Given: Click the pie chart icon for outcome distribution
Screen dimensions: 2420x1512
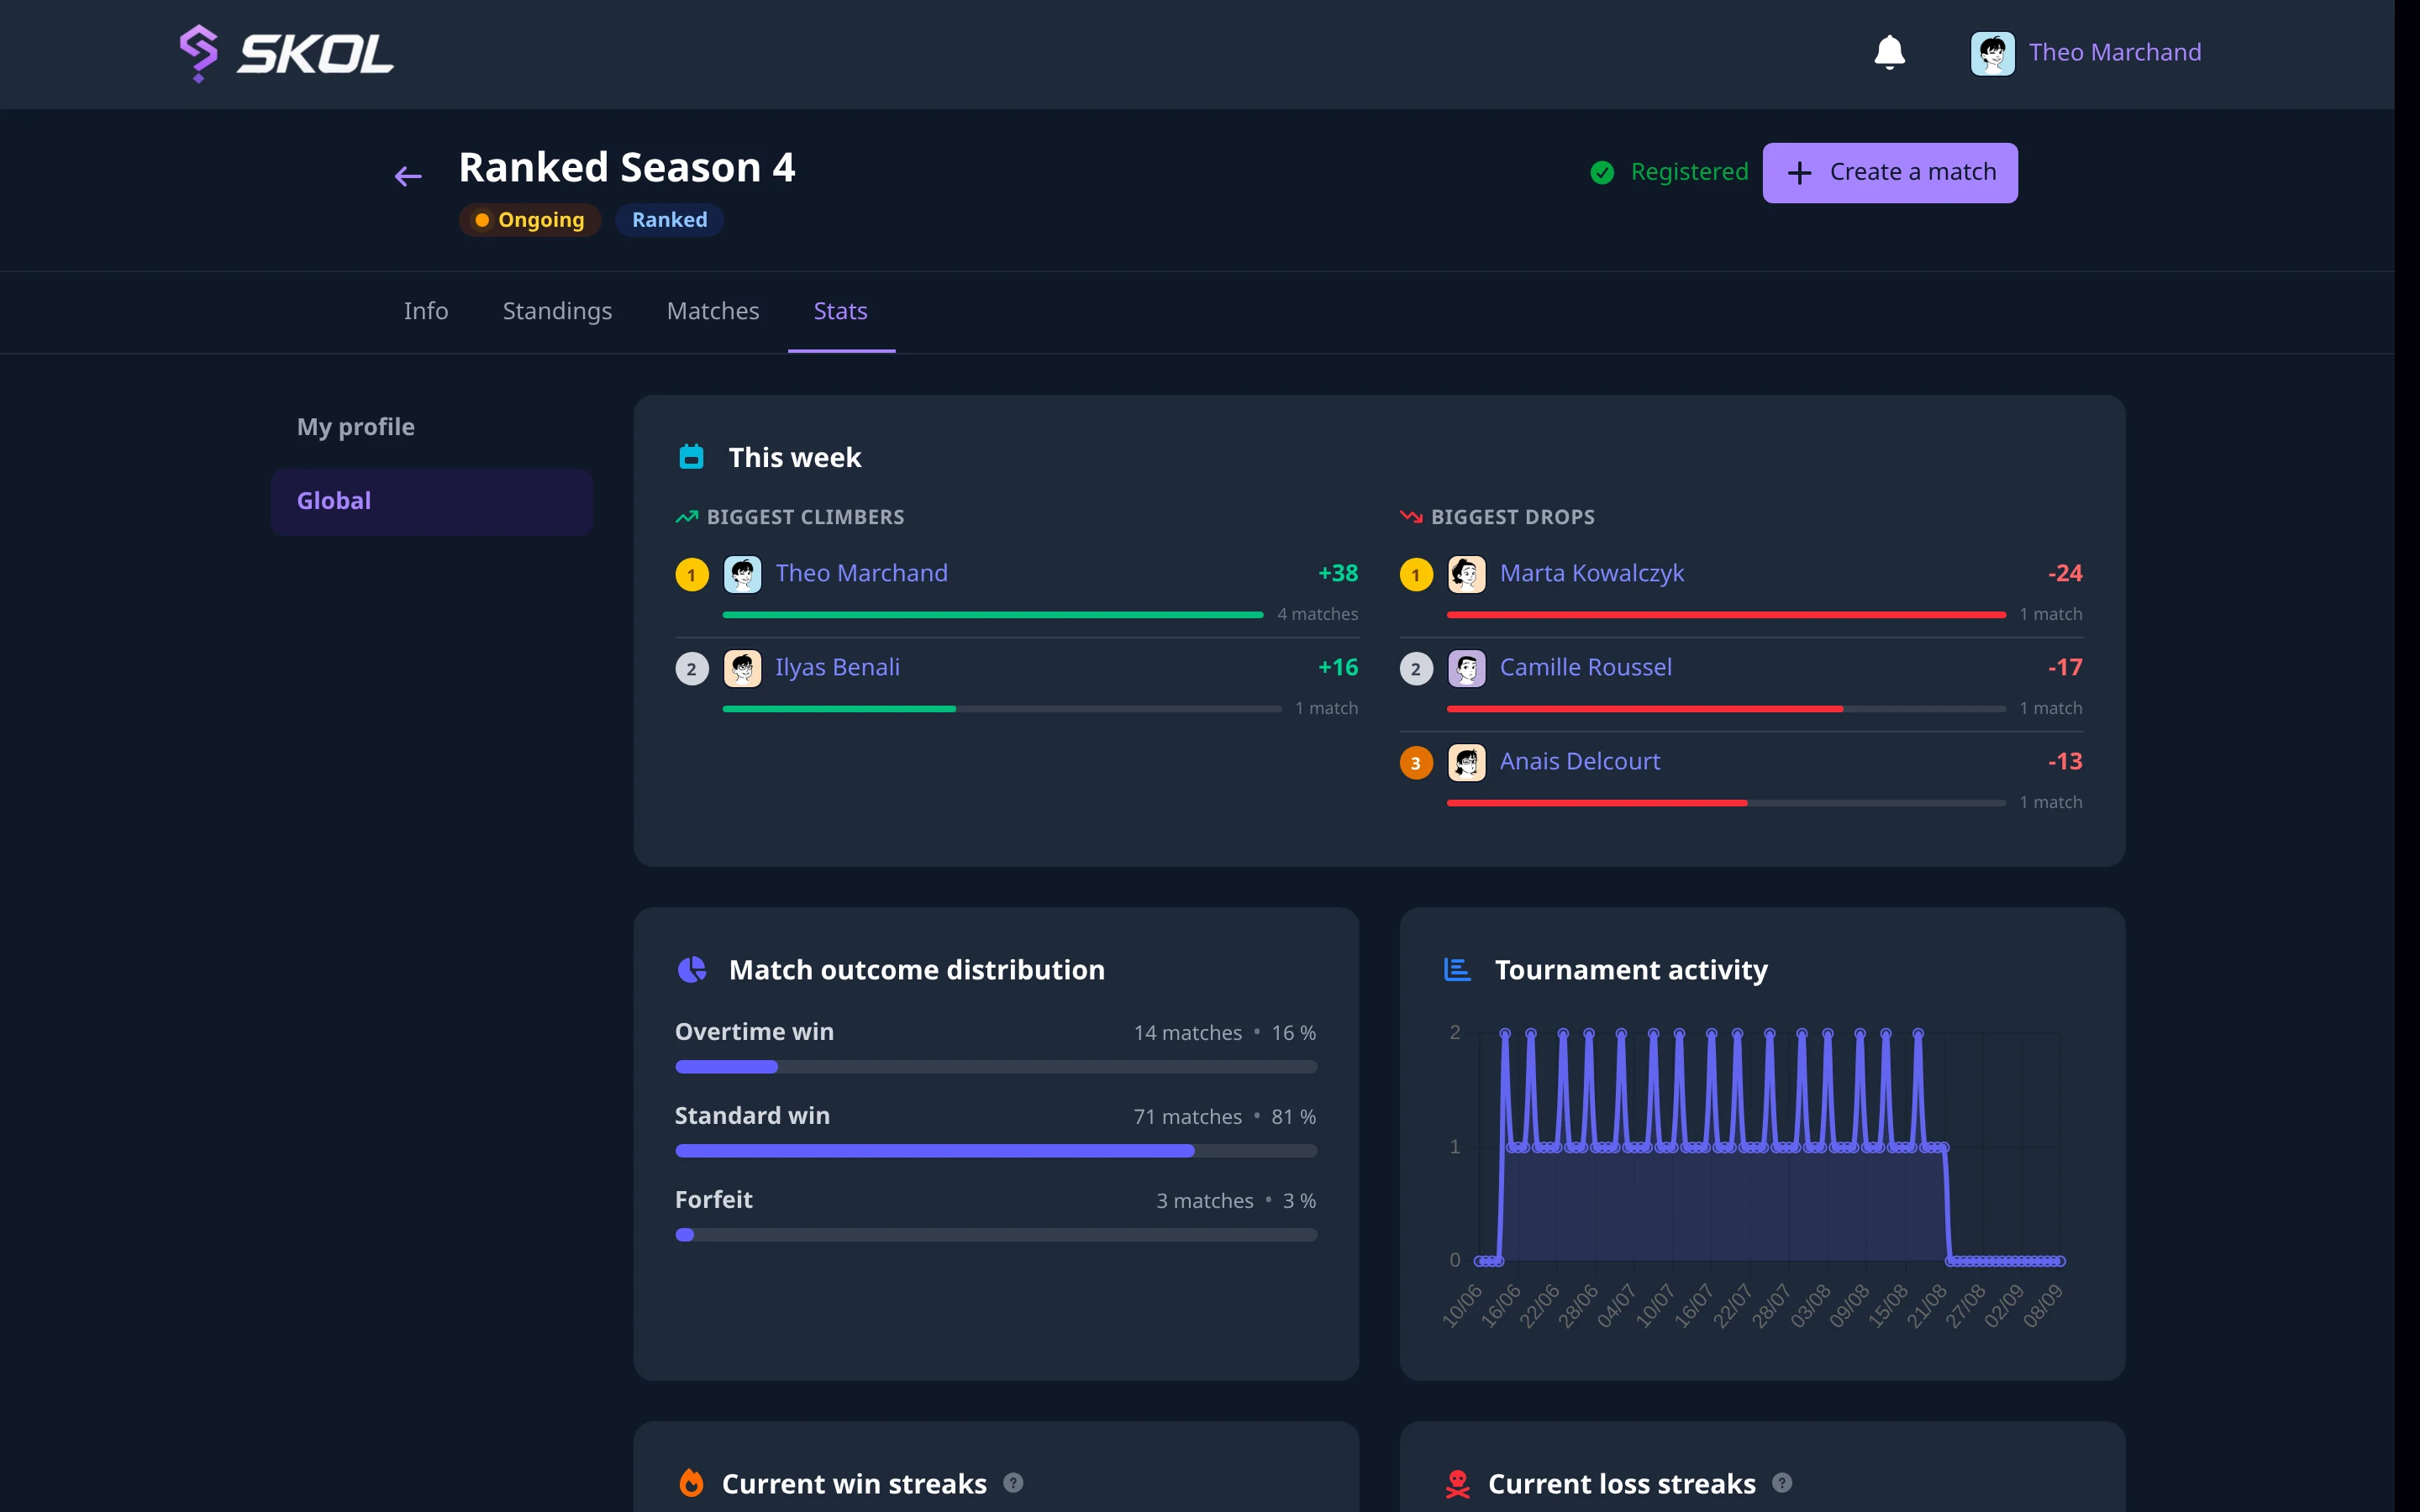Looking at the screenshot, I should coord(692,969).
